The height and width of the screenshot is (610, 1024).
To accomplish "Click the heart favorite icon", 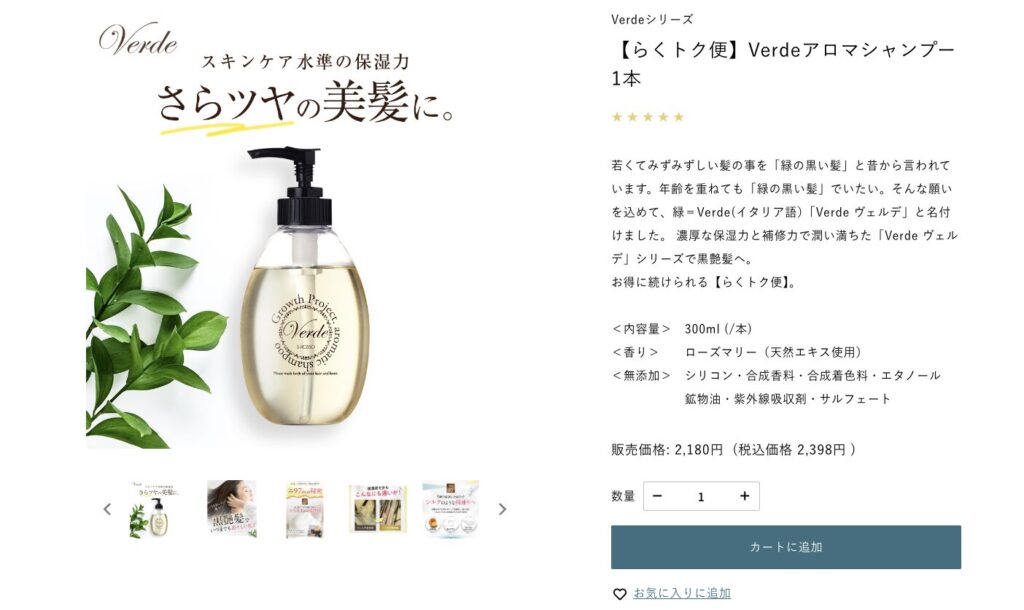I will coord(619,594).
